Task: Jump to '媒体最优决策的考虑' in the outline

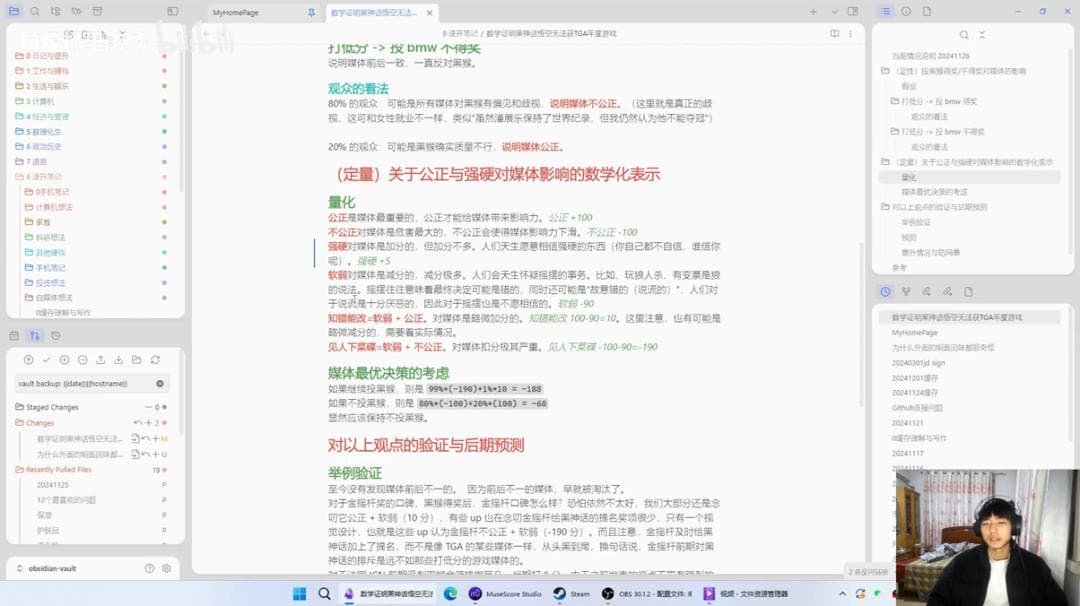Action: click(x=934, y=192)
